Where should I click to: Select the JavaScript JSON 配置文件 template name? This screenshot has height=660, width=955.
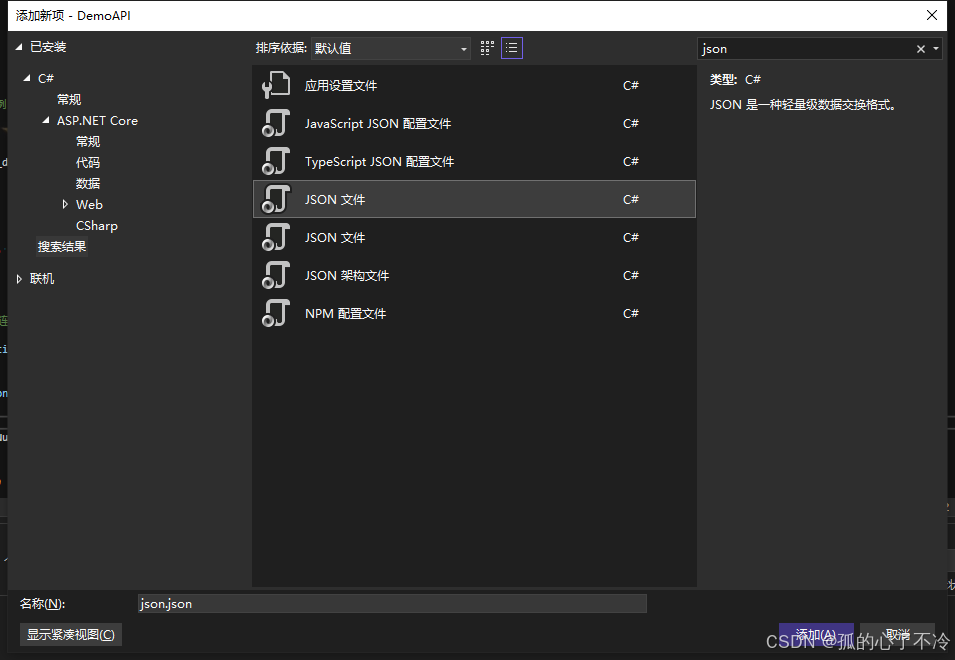[x=378, y=124]
